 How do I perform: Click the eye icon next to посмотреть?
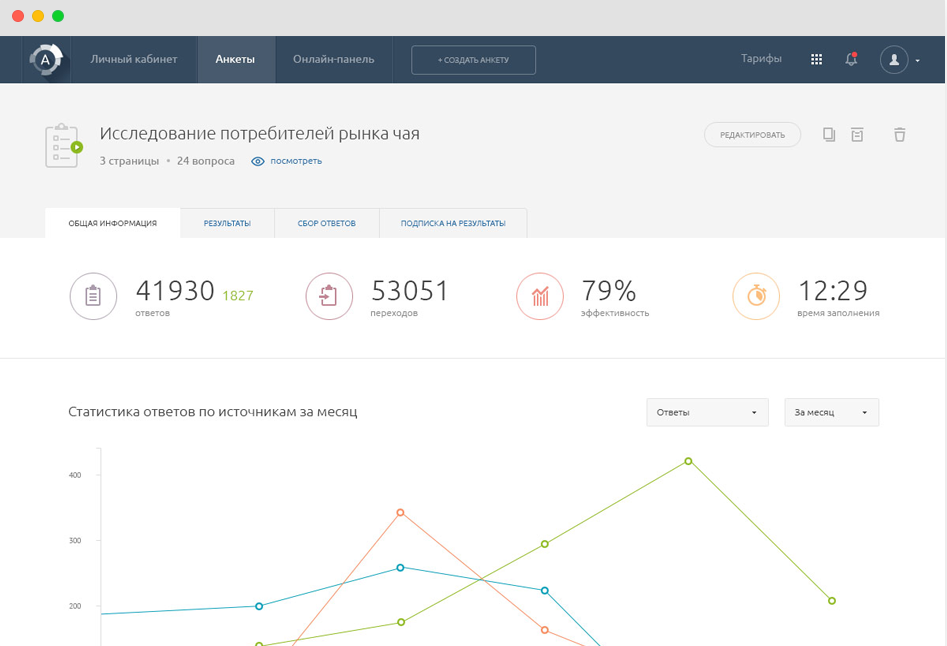(258, 161)
